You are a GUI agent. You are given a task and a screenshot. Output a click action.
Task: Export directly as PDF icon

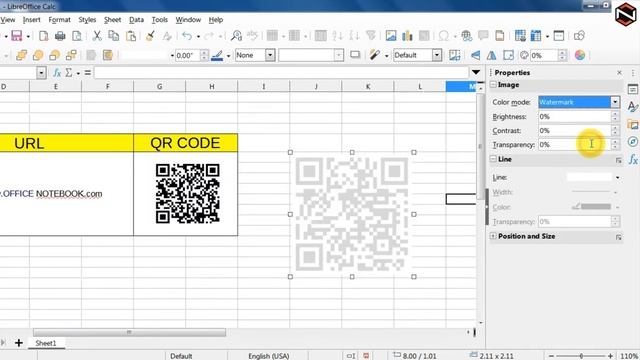point(43,36)
